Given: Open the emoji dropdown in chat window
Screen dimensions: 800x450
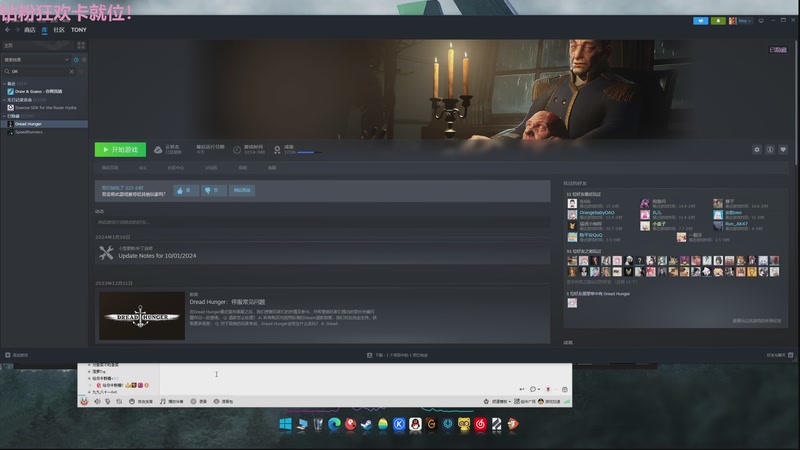Looking at the screenshot, I should coord(534,389).
